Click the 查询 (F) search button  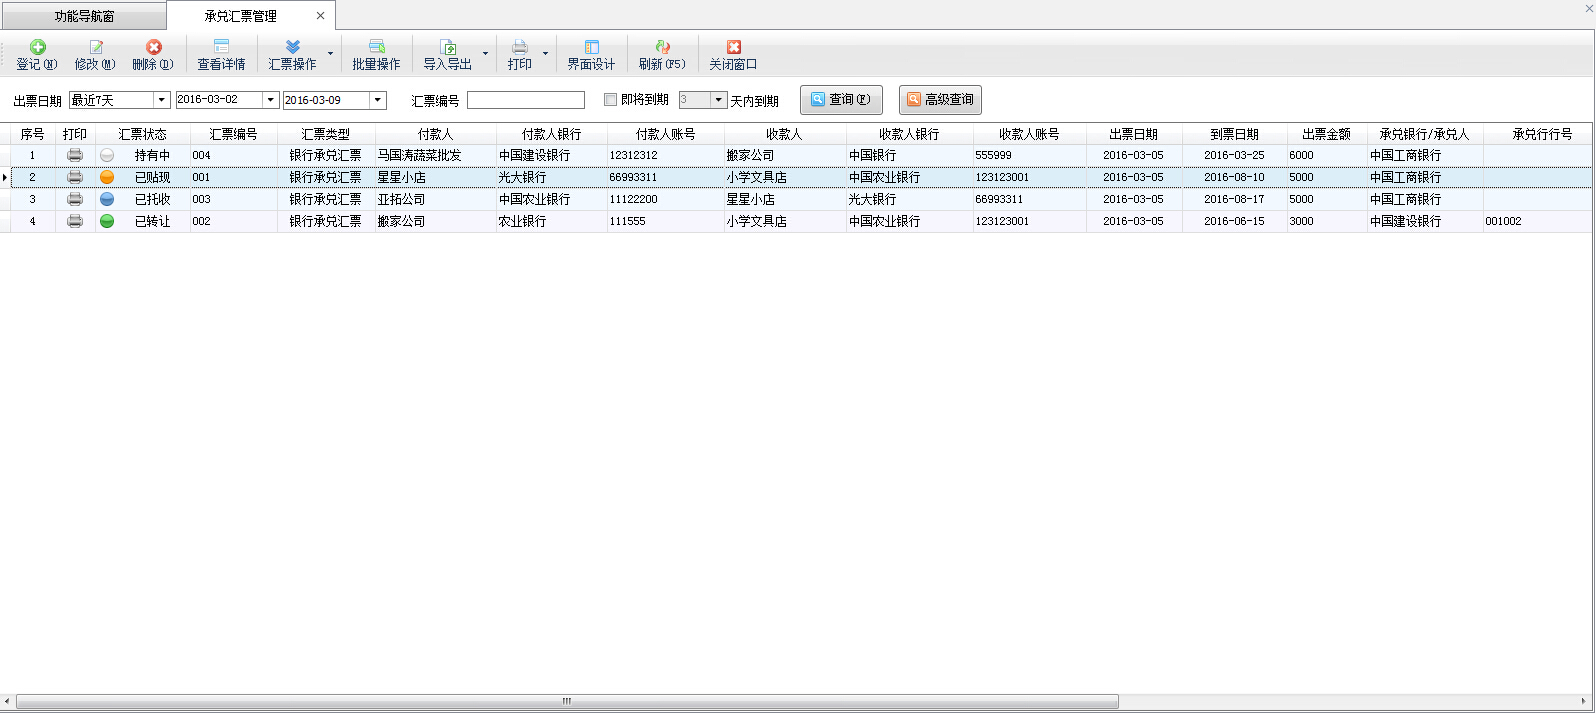[841, 100]
